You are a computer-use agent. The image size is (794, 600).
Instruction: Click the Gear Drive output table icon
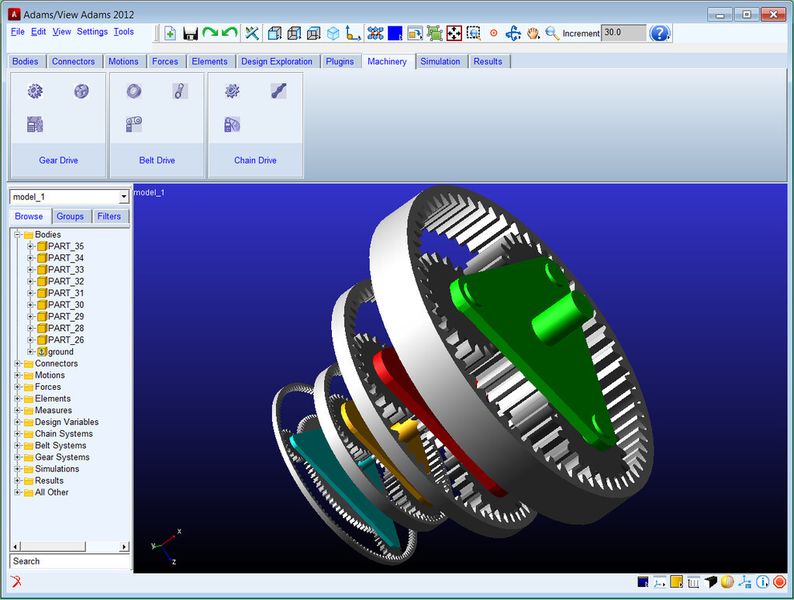35,124
